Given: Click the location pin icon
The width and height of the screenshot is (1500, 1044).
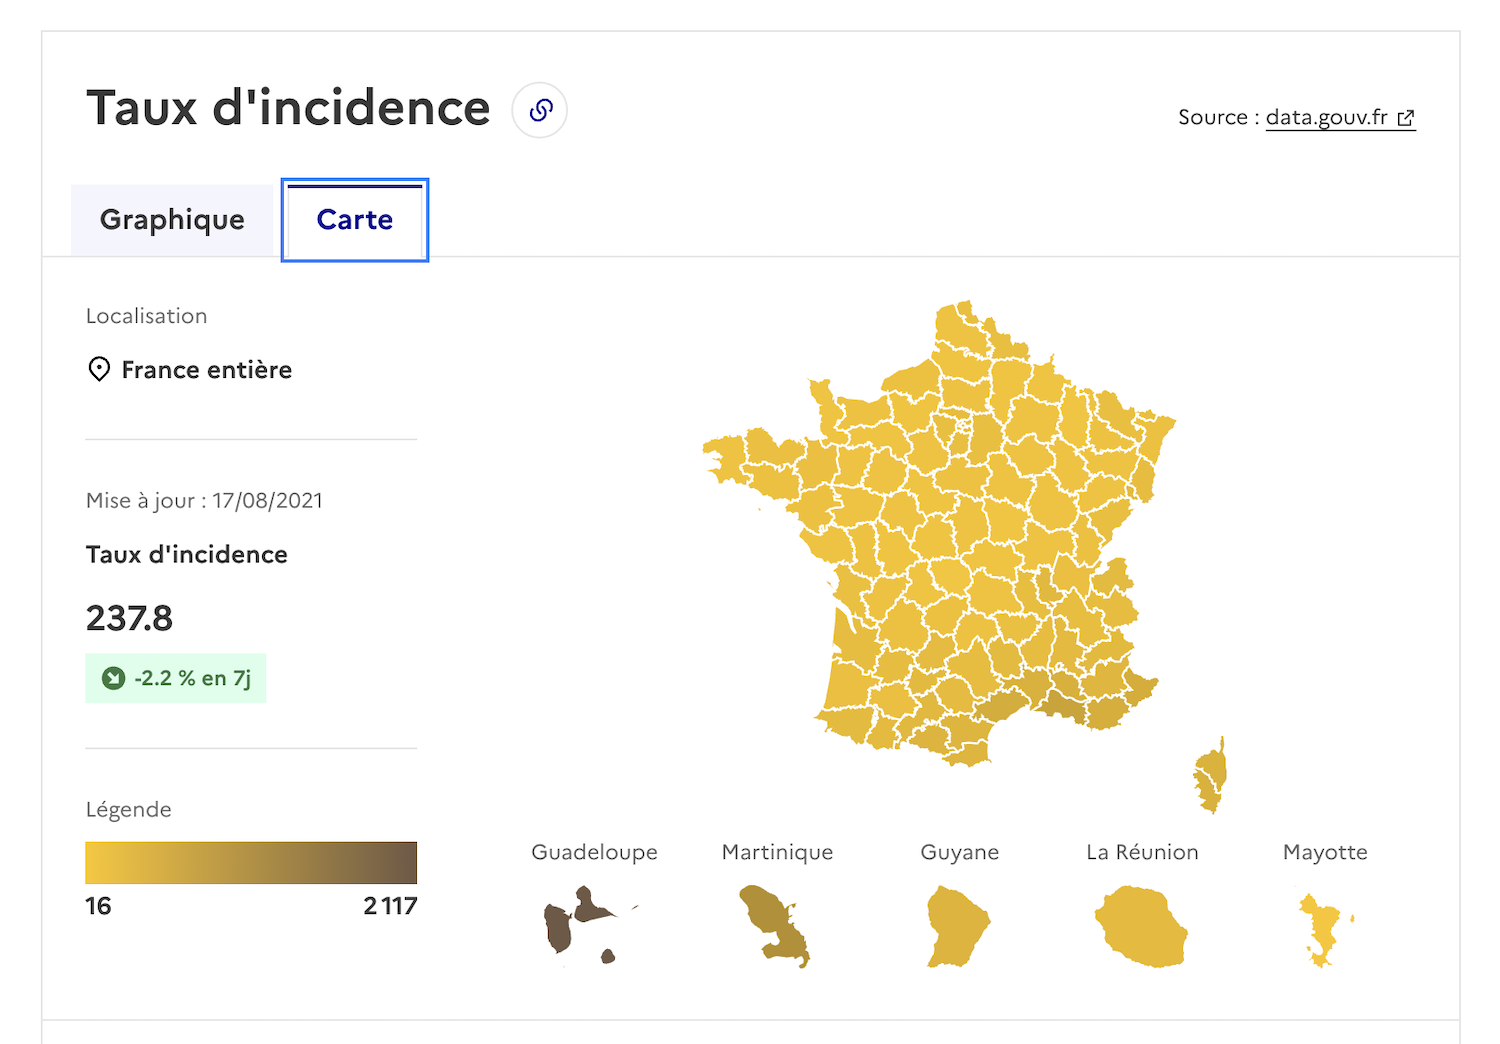Looking at the screenshot, I should [x=99, y=369].
